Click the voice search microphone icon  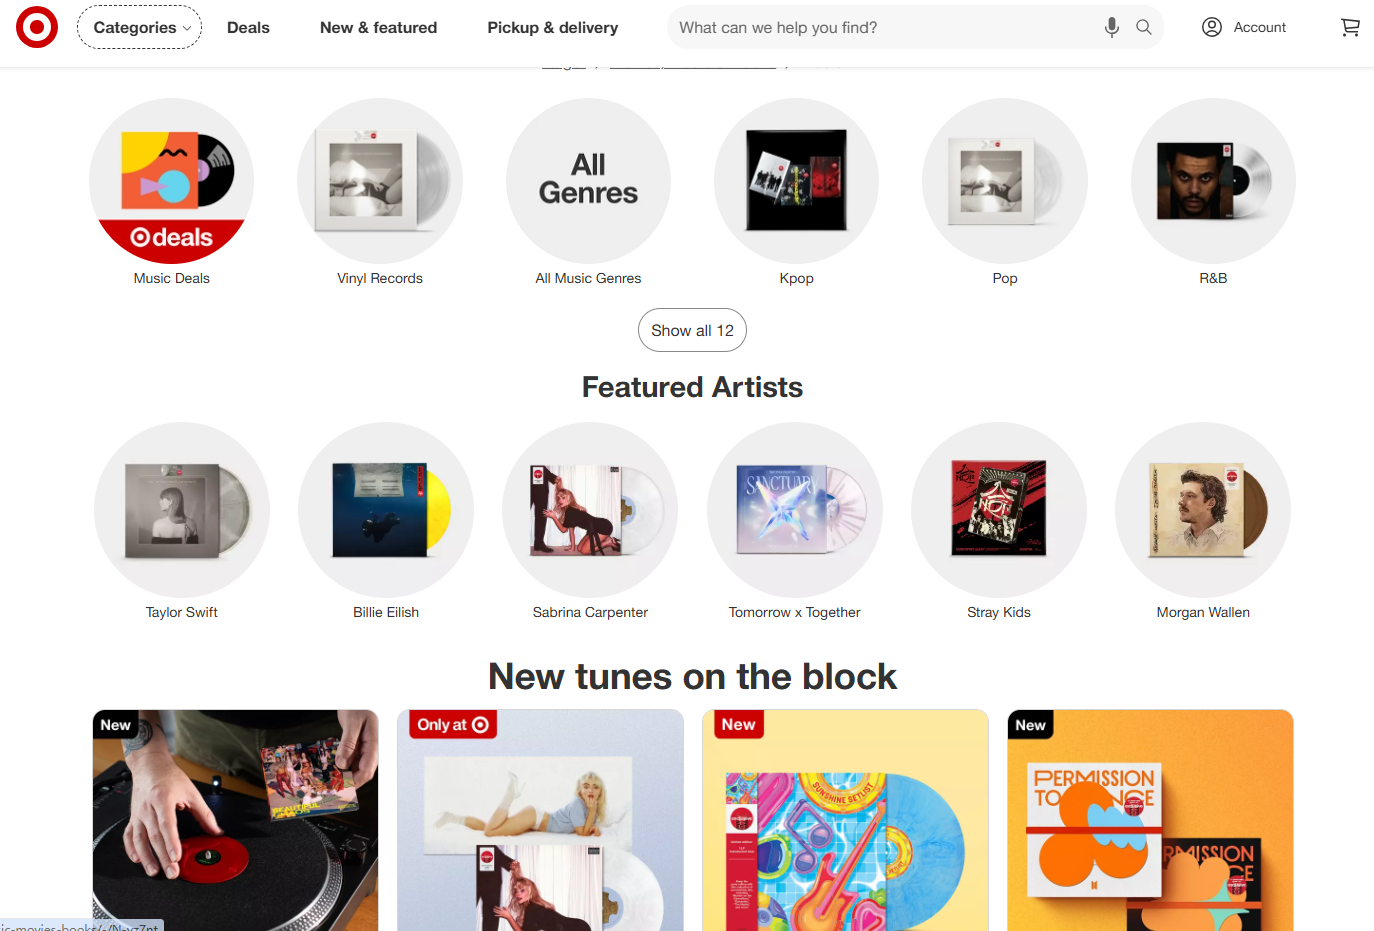1111,27
